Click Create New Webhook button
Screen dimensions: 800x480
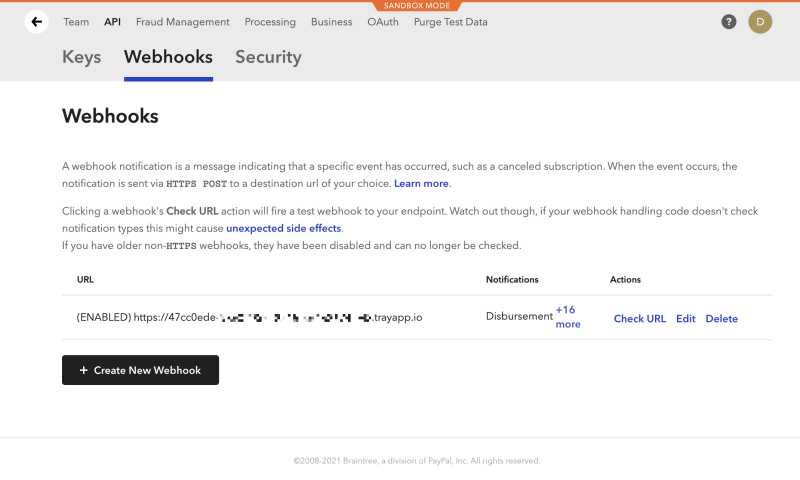pos(140,370)
